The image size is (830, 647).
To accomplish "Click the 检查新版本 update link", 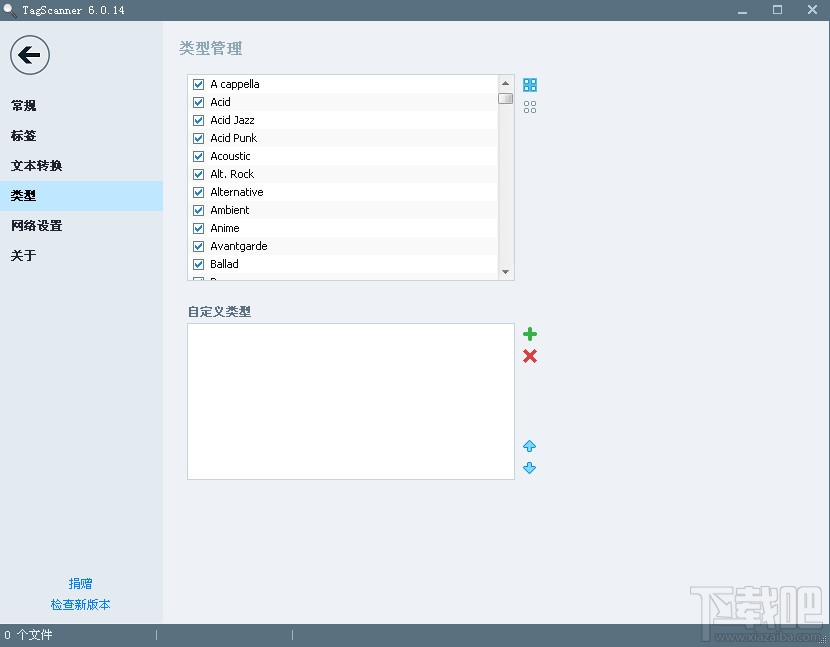I will tap(79, 604).
